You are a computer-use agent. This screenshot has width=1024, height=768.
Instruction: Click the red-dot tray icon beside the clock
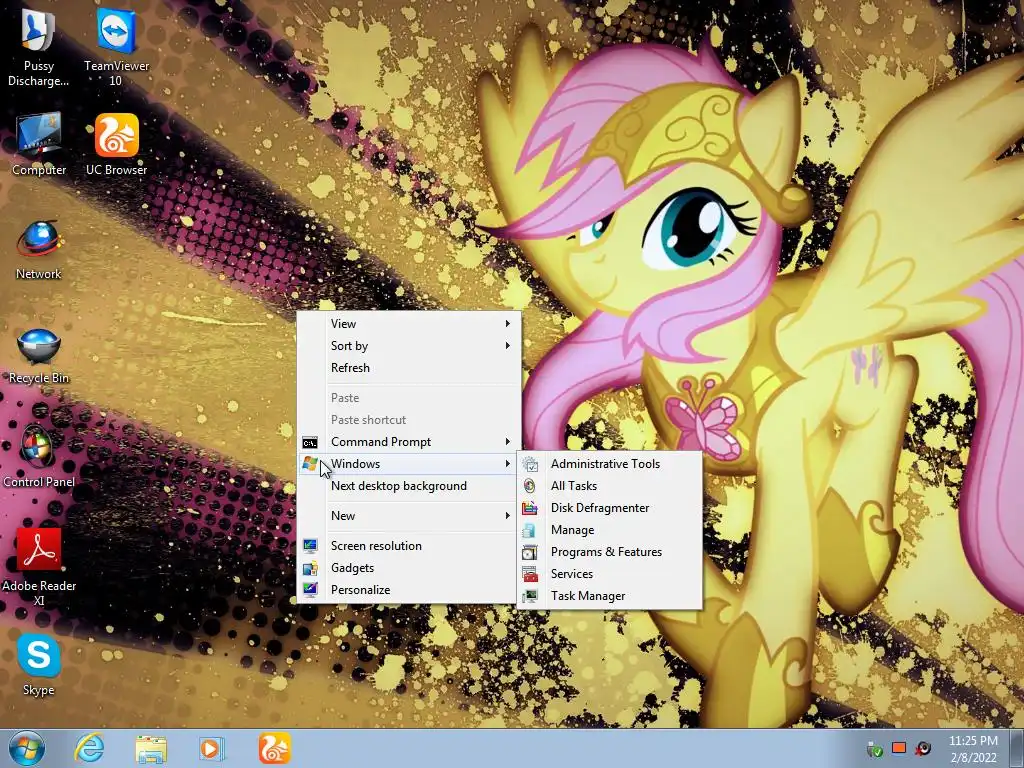point(923,748)
